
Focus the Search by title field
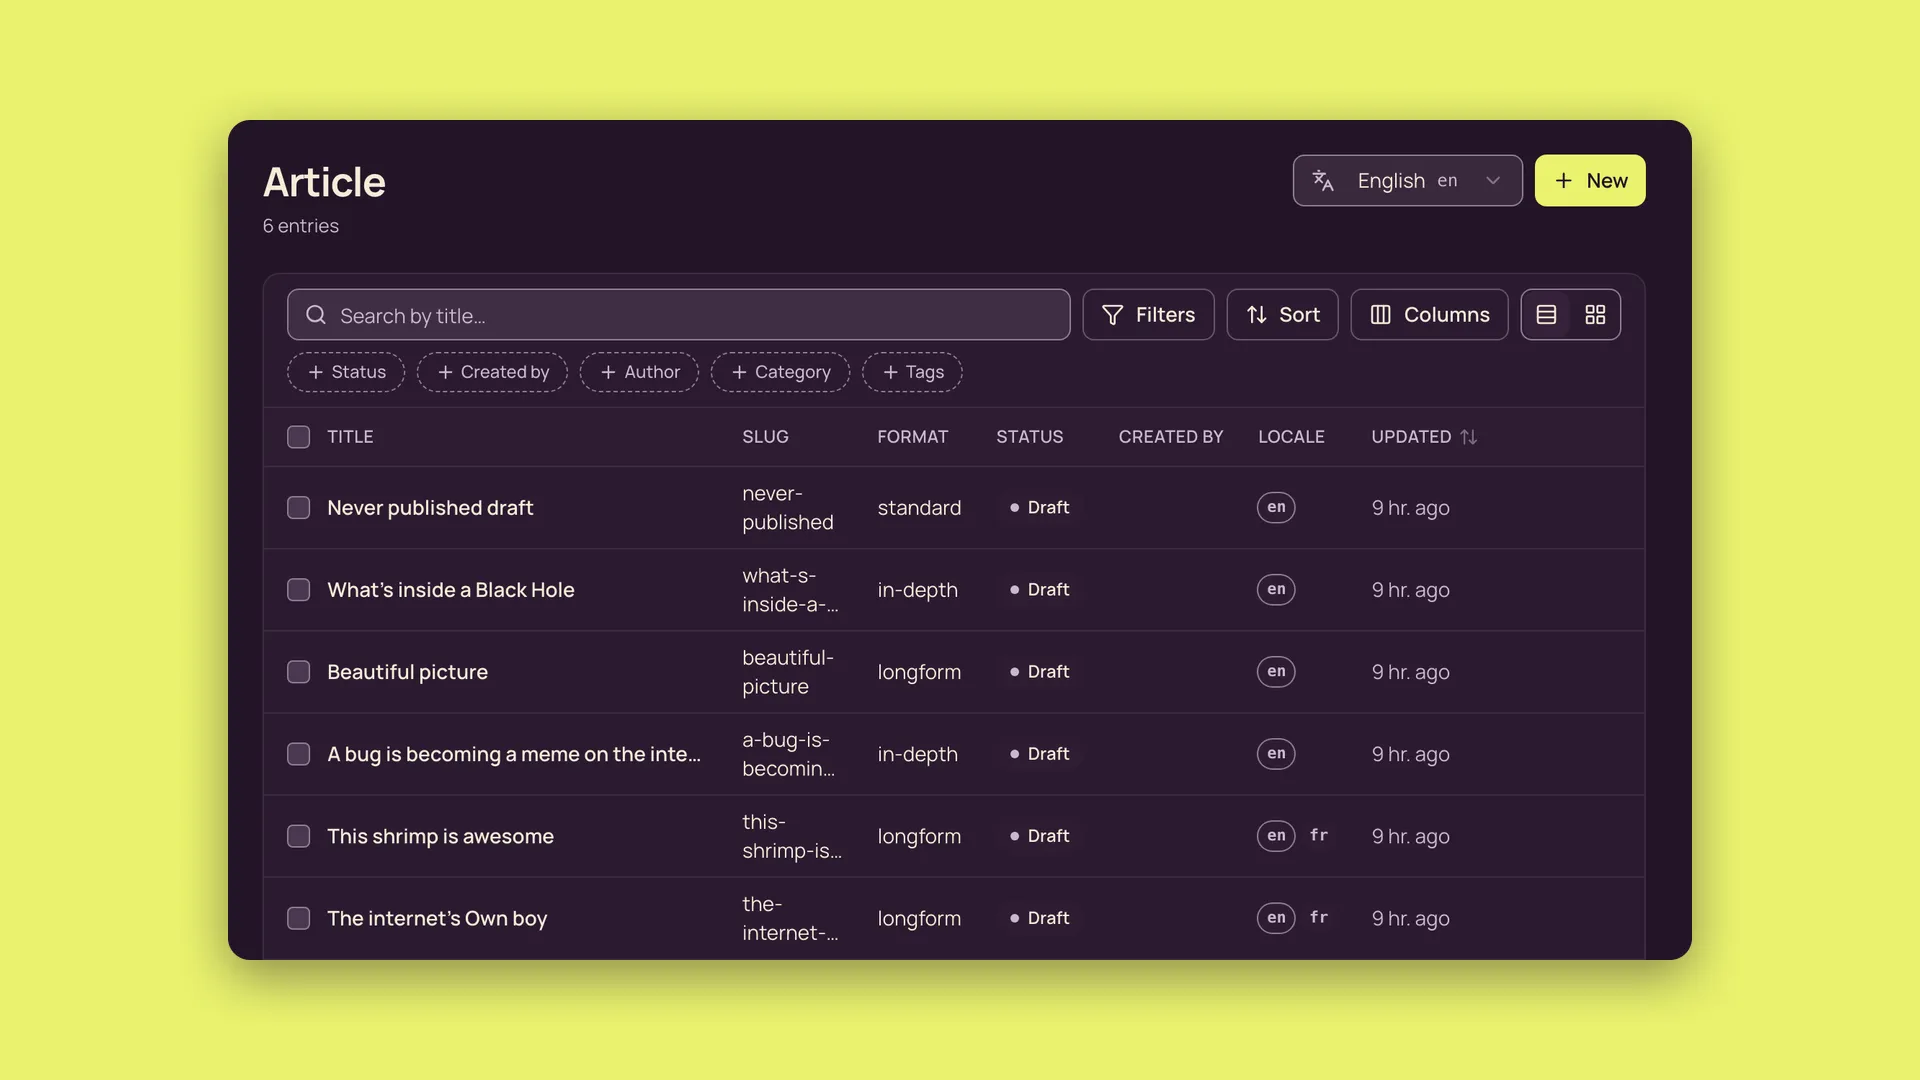[x=678, y=315]
